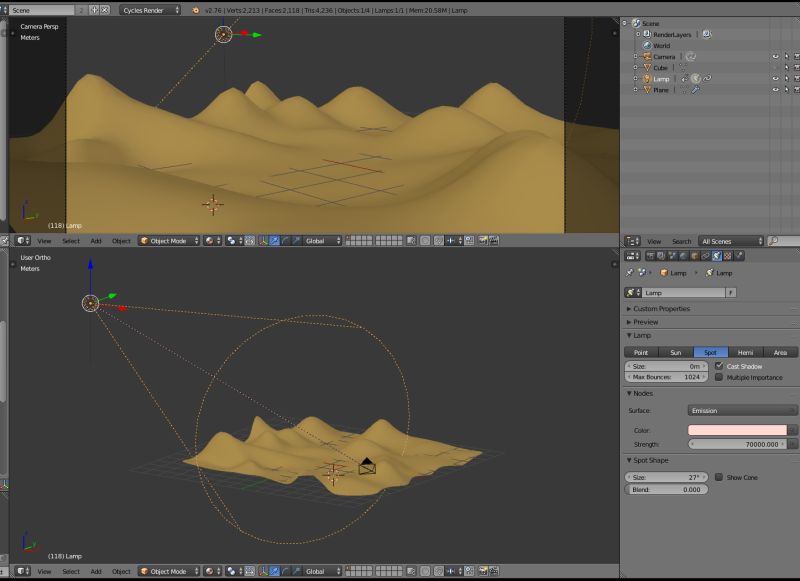The image size is (800, 581).
Task: Add new scene with plus button
Action: [x=94, y=10]
